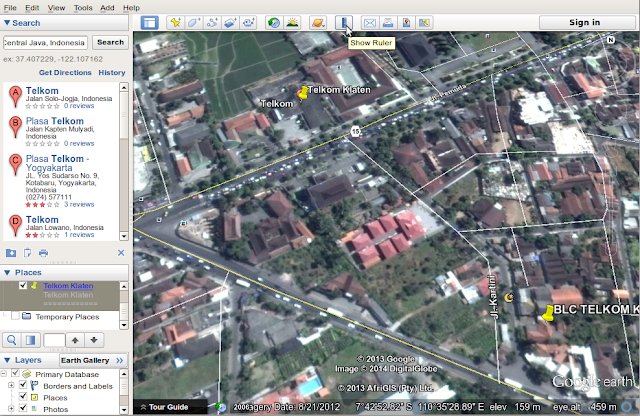640x416 pixels.
Task: Open 3 reviews of Plasa Telkom Yogyakarta
Action: click(x=79, y=204)
